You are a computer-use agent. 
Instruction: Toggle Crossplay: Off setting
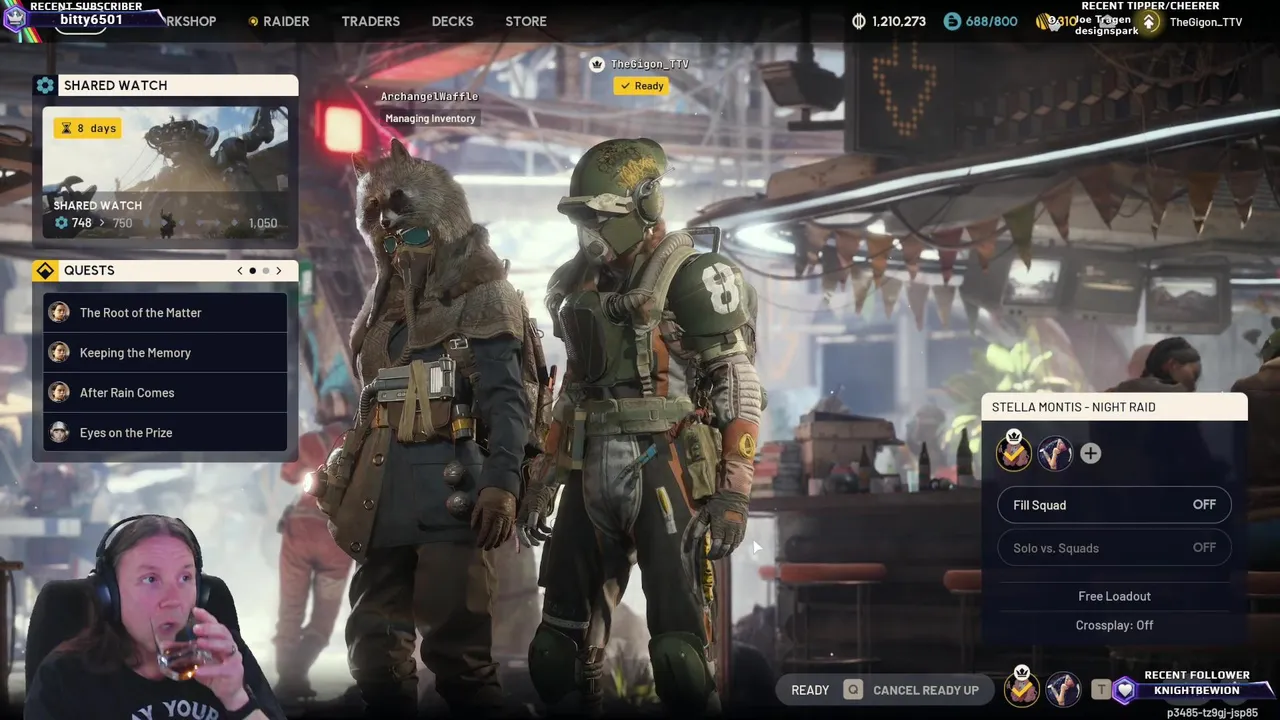pyautogui.click(x=1114, y=625)
